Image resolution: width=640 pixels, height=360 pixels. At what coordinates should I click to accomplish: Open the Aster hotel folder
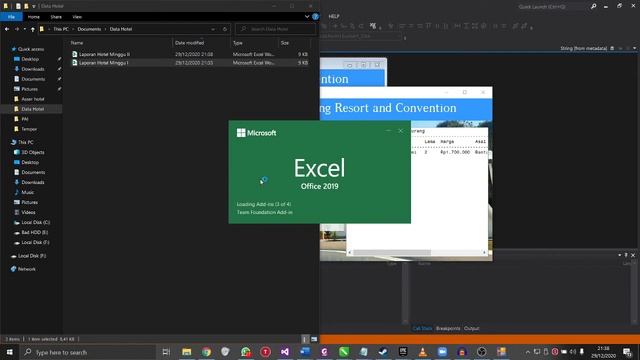(x=33, y=99)
